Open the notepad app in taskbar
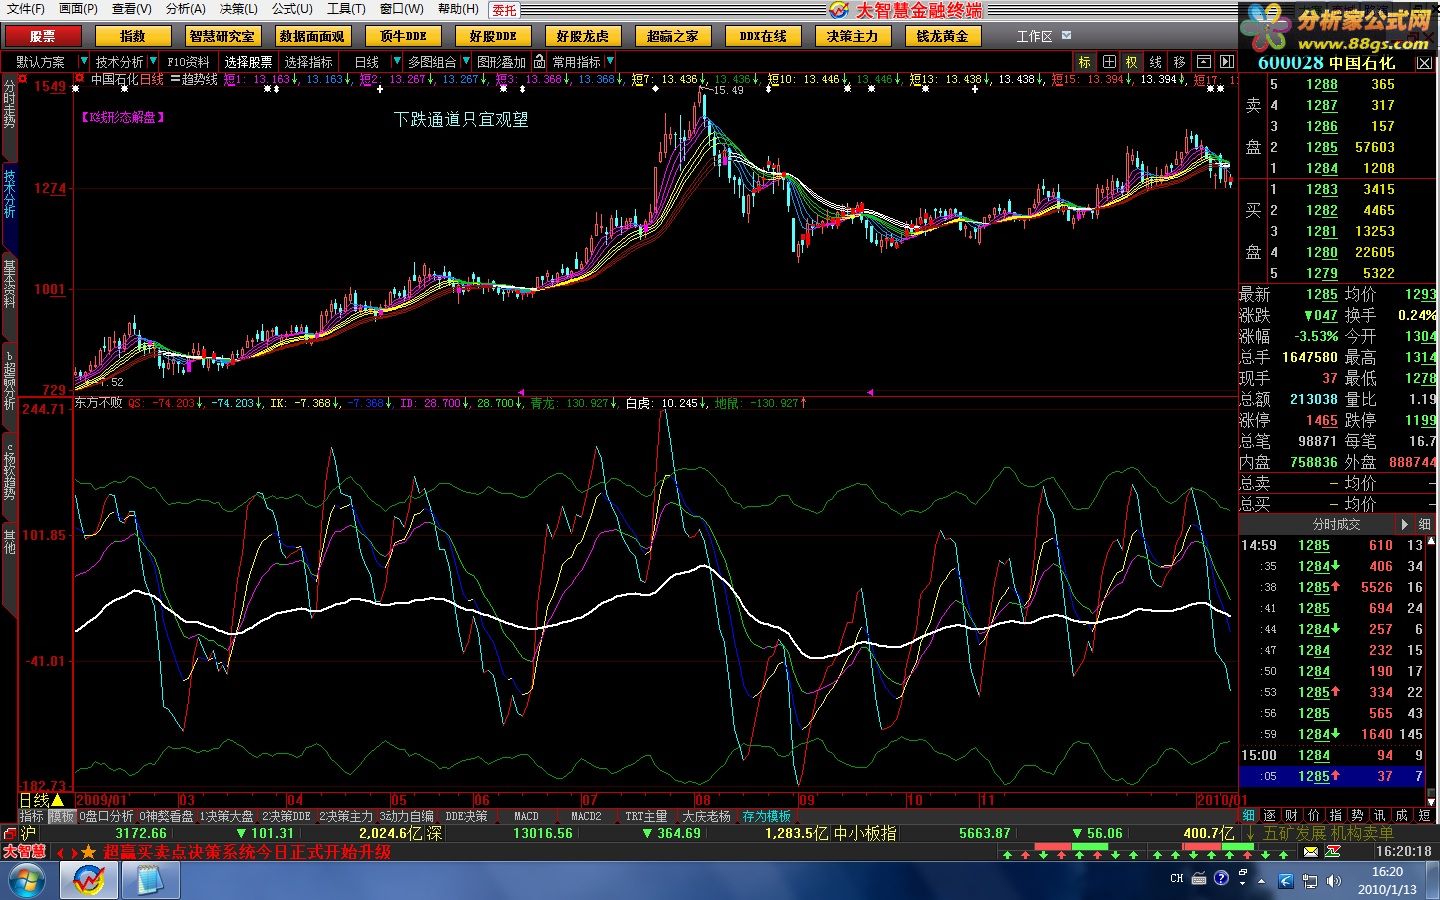The image size is (1440, 900). tap(150, 880)
